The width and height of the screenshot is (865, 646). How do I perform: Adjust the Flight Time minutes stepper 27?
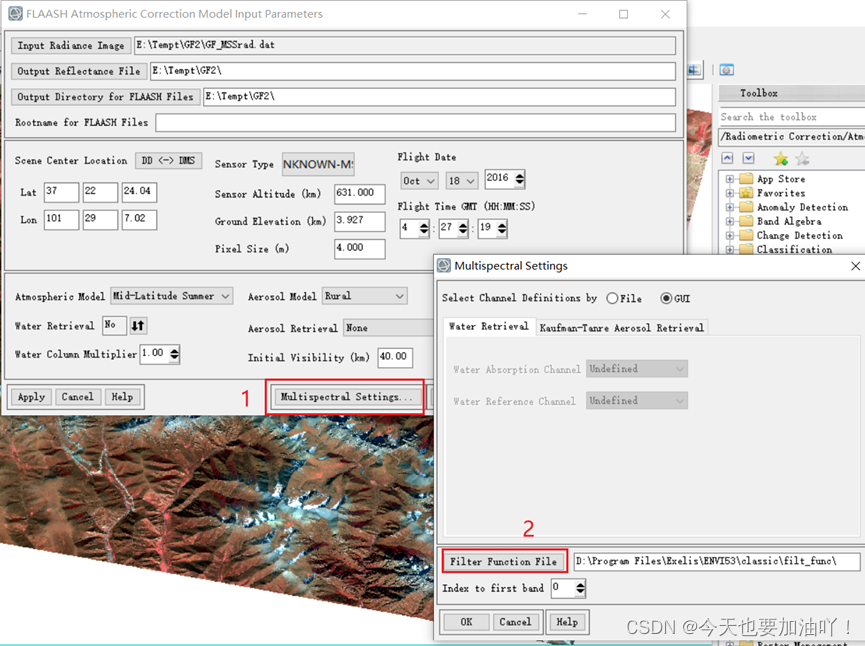point(463,228)
